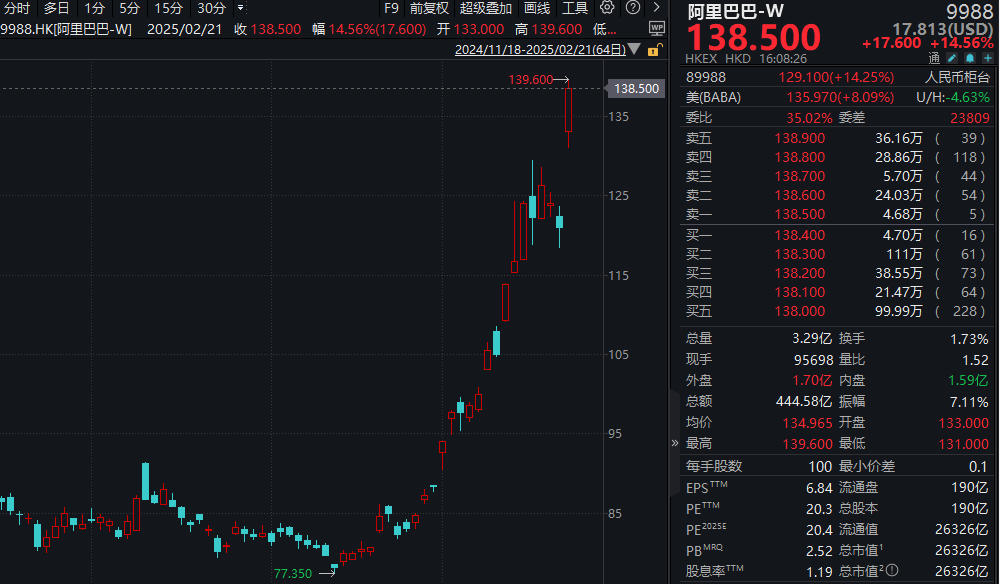Open the 前复权 adjustment selector
This screenshot has height=584, width=1000.
coord(429,8)
